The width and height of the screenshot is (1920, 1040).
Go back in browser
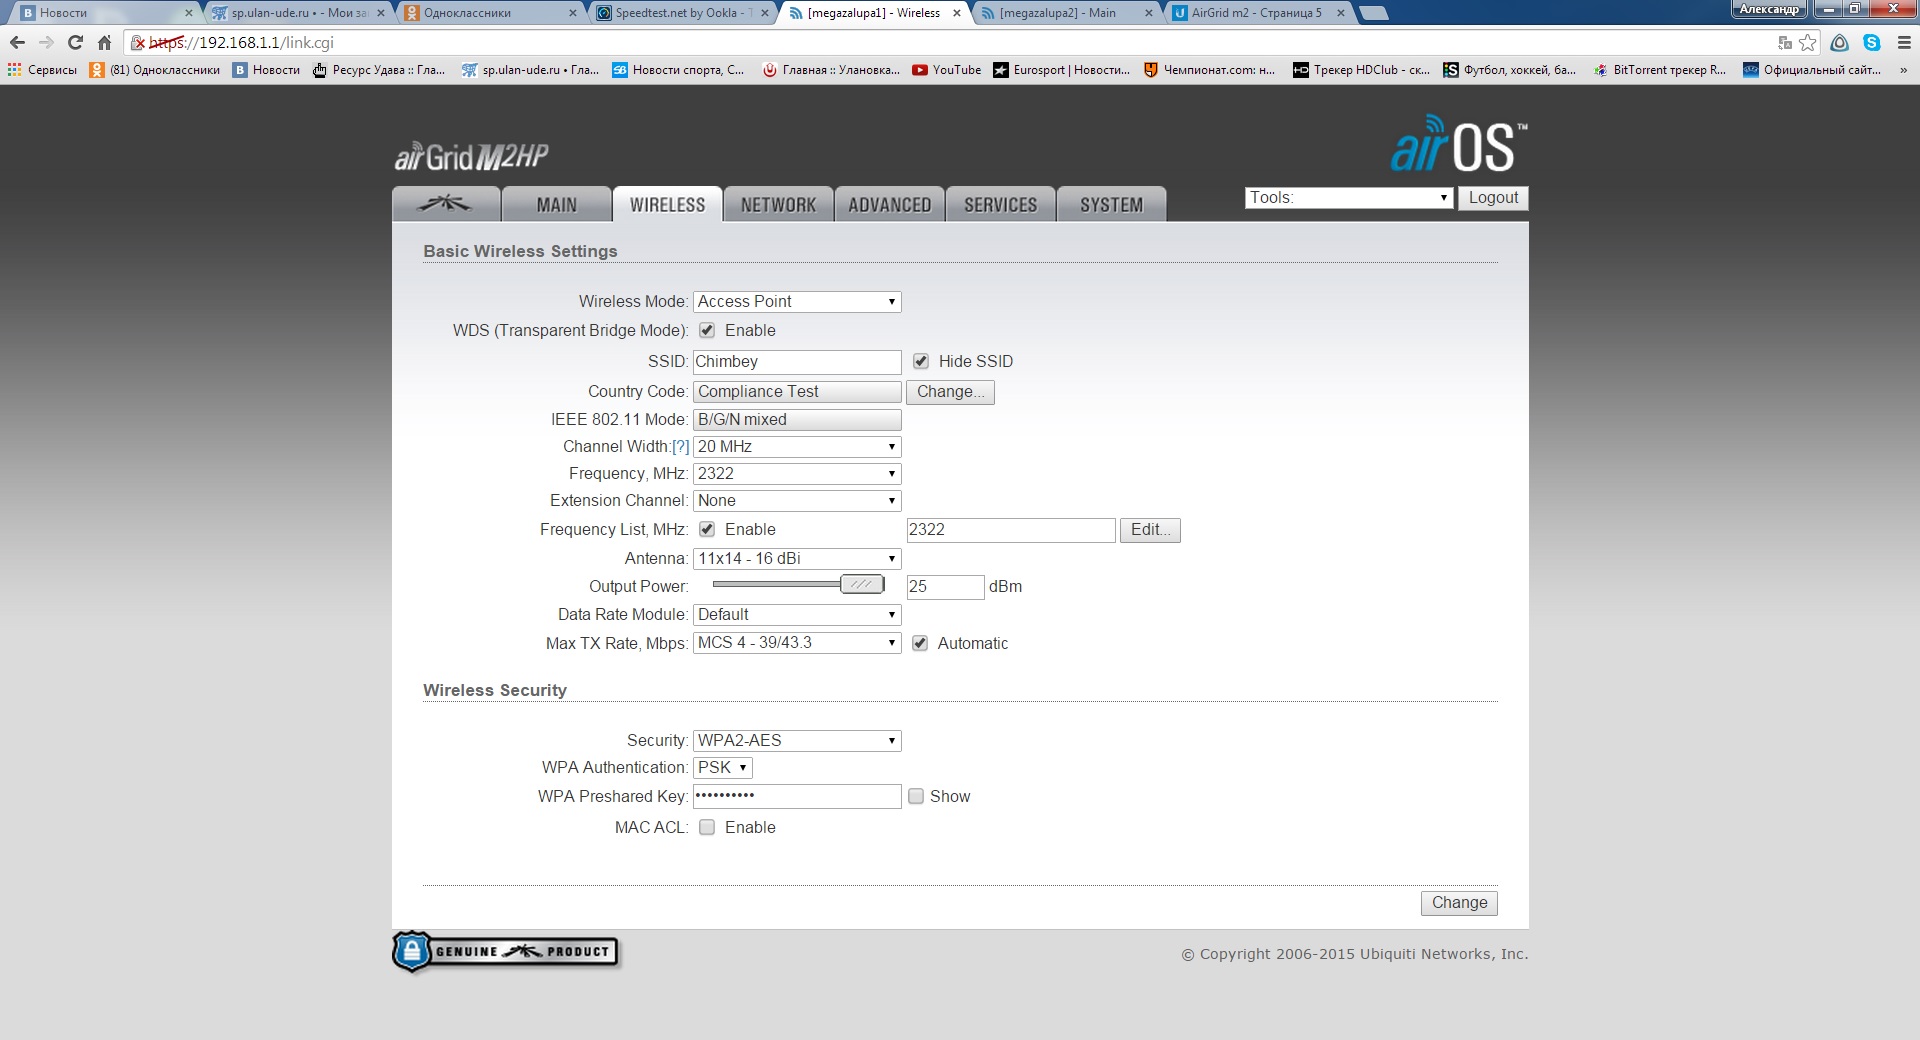click(17, 43)
